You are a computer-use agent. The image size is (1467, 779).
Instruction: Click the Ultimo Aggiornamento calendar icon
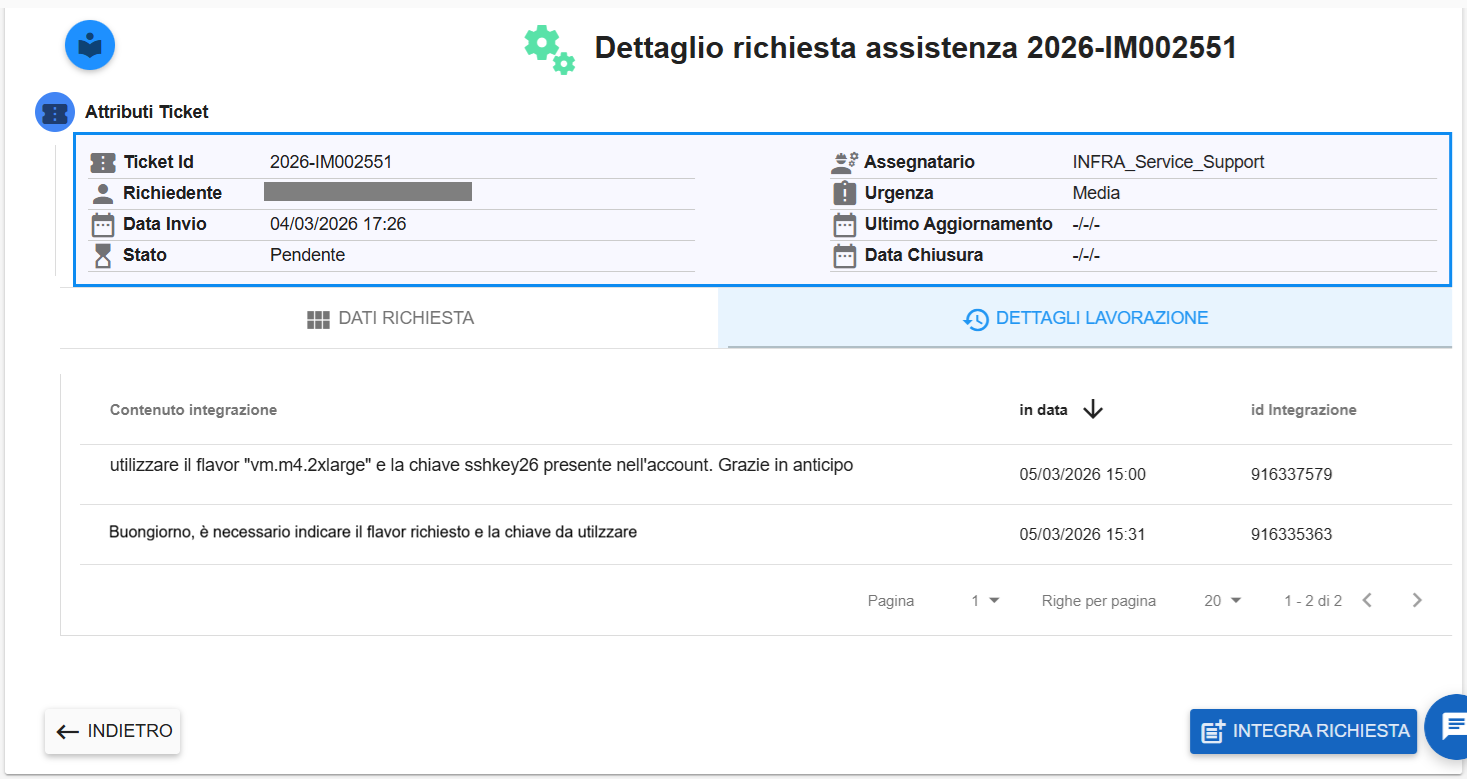(x=845, y=224)
